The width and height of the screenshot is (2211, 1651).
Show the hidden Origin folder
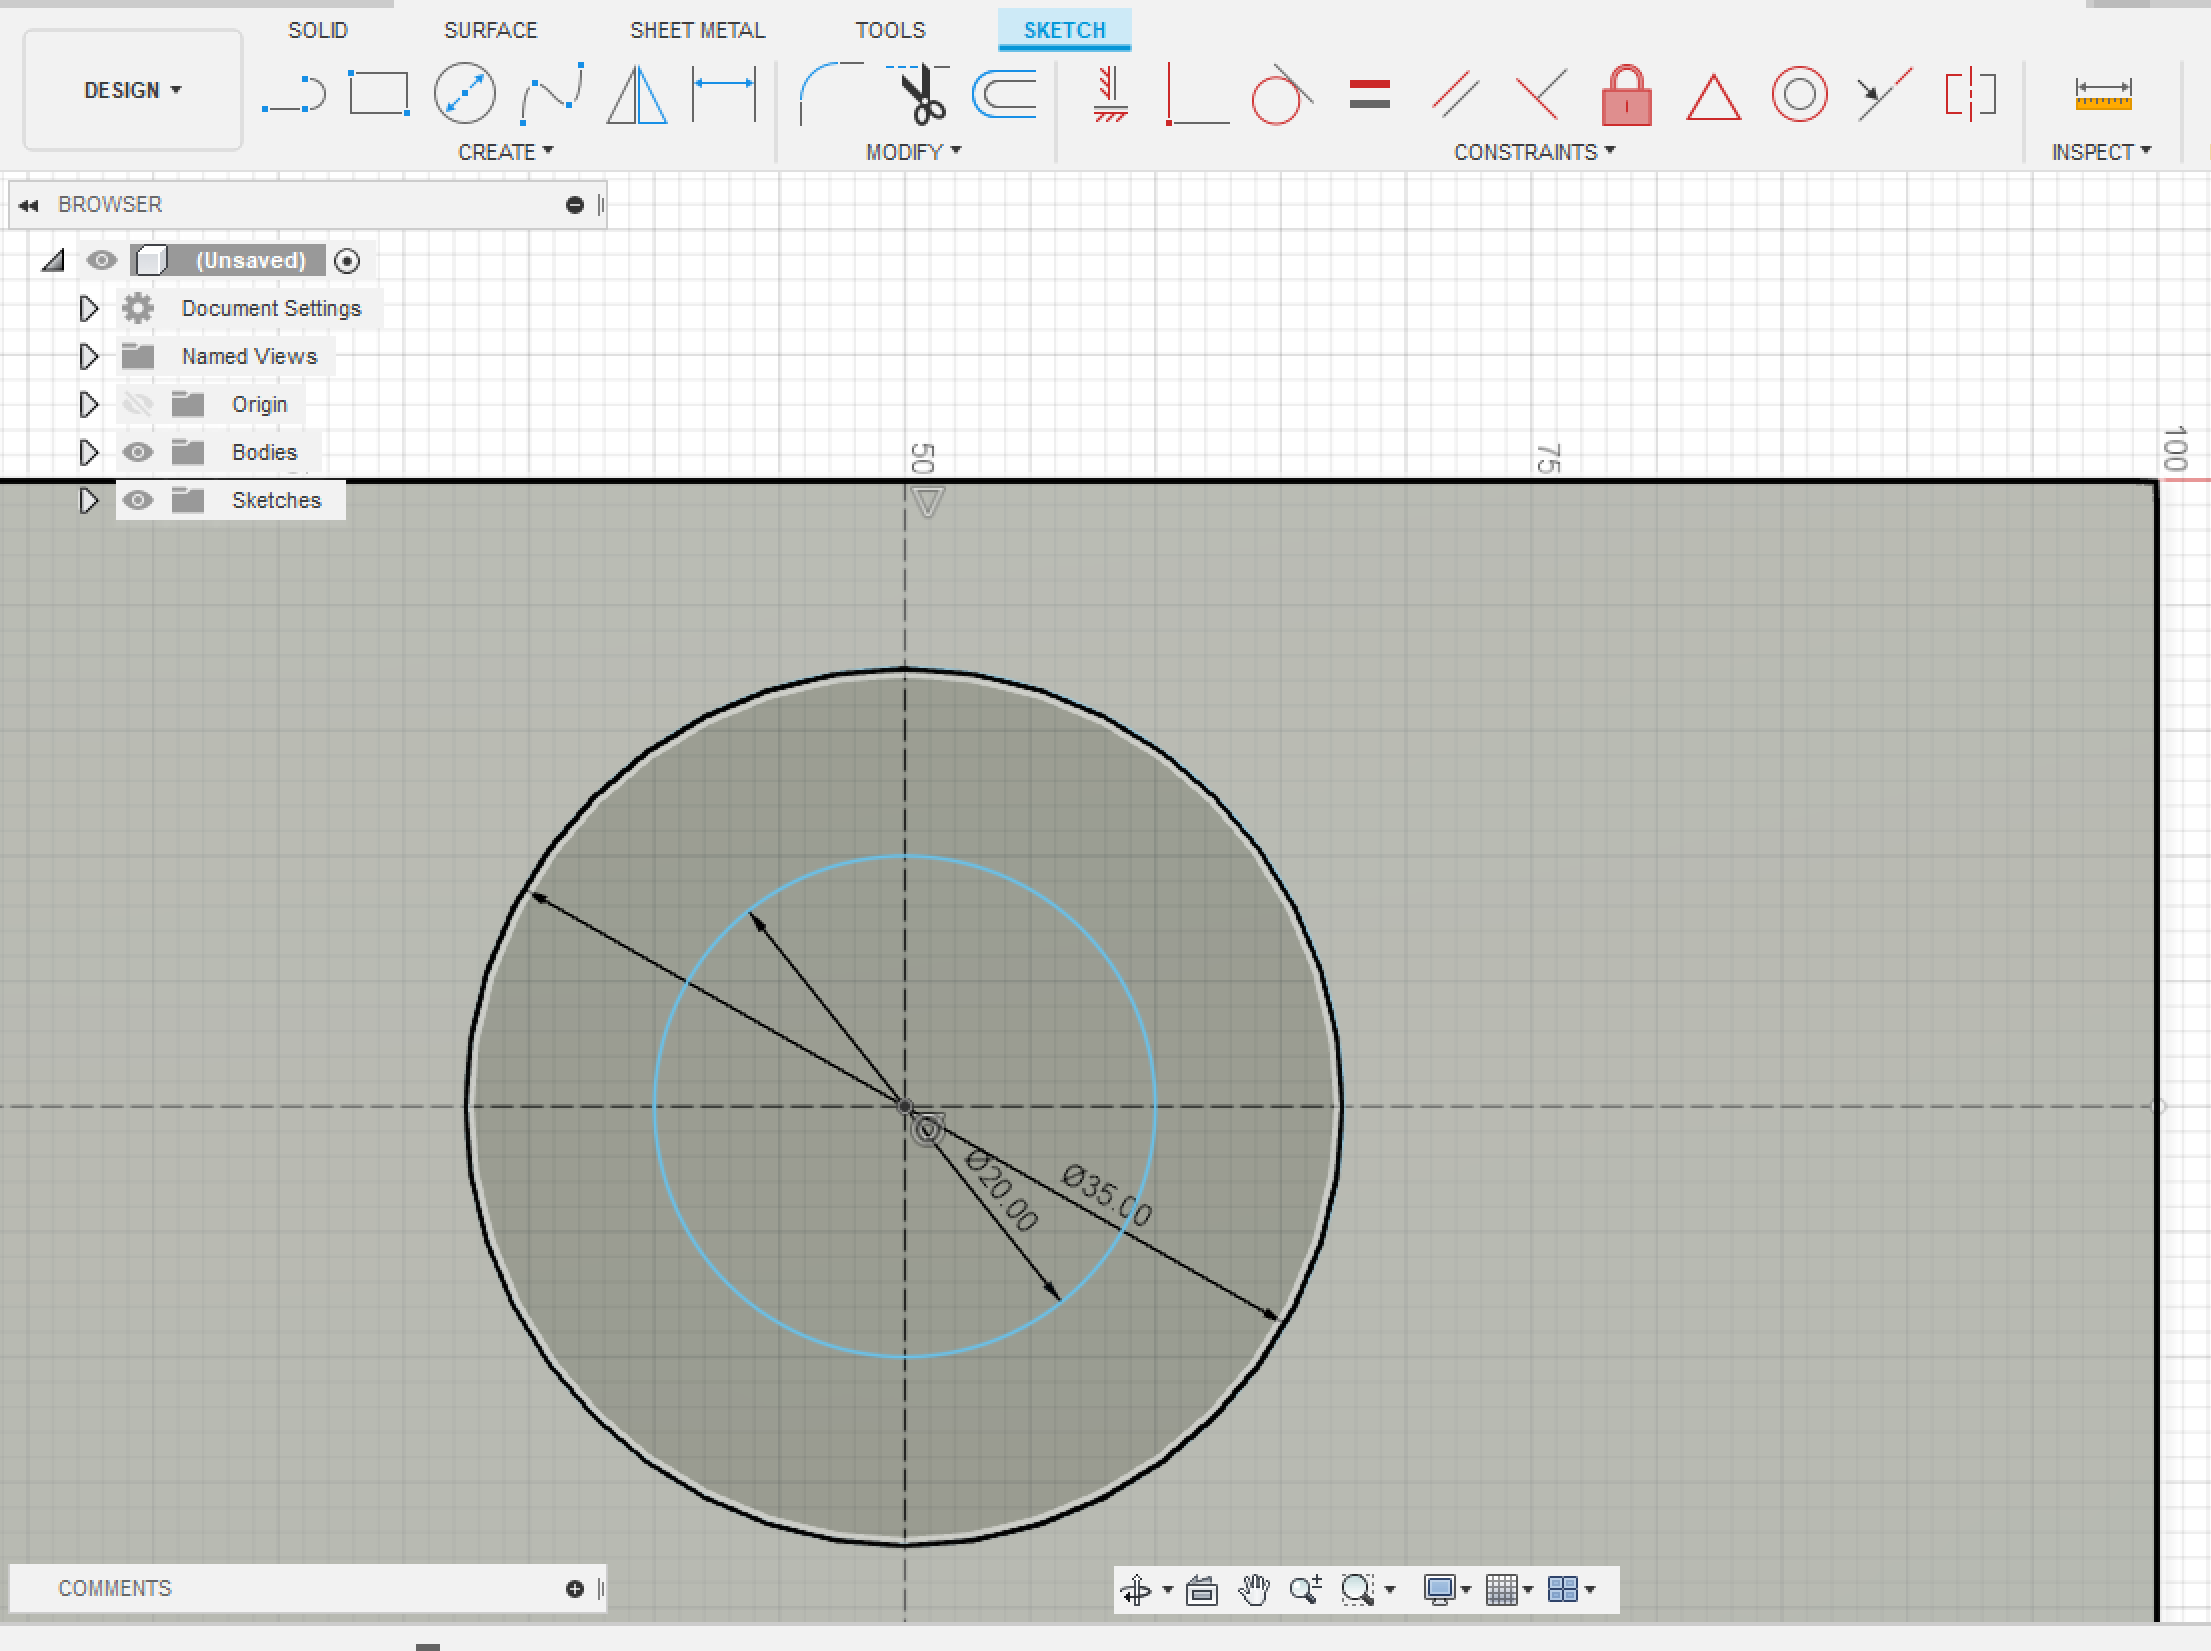tap(138, 404)
